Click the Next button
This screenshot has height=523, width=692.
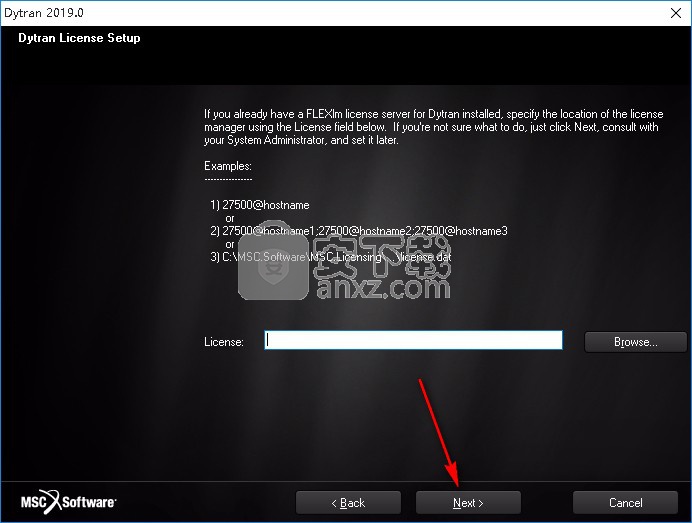[x=468, y=502]
